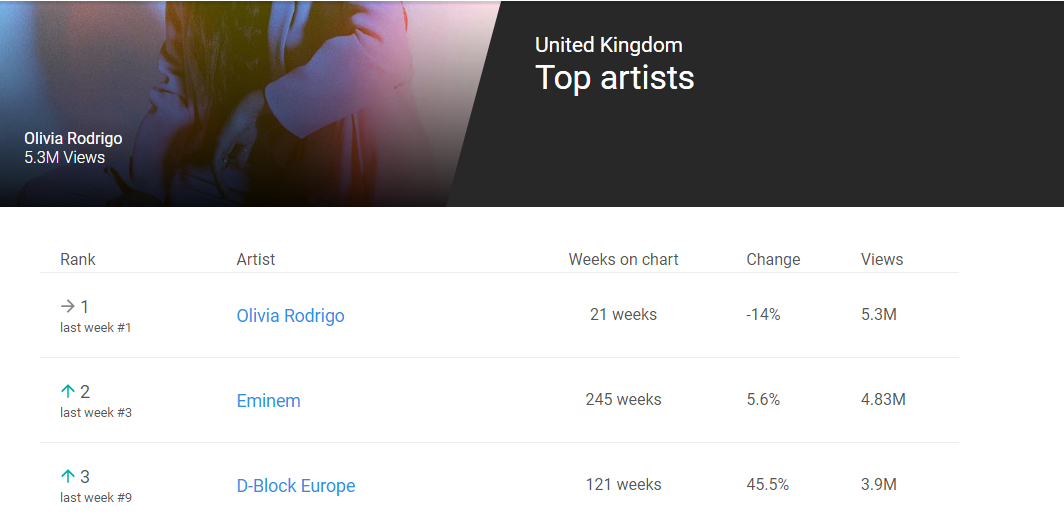Click the last week #9 label

(96, 498)
